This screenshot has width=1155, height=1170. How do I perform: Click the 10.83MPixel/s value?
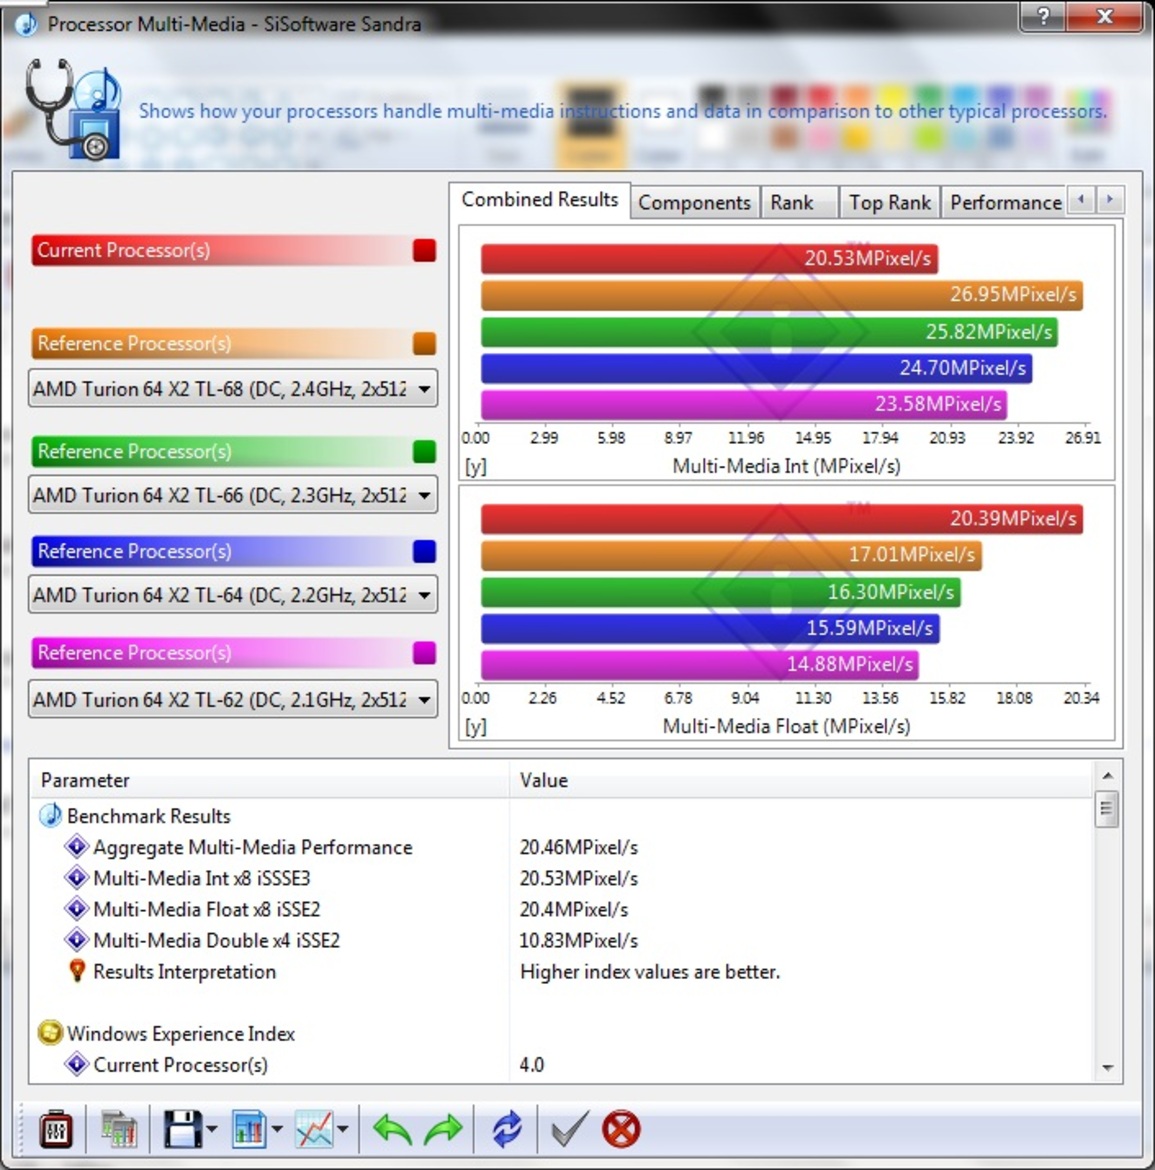(x=579, y=940)
